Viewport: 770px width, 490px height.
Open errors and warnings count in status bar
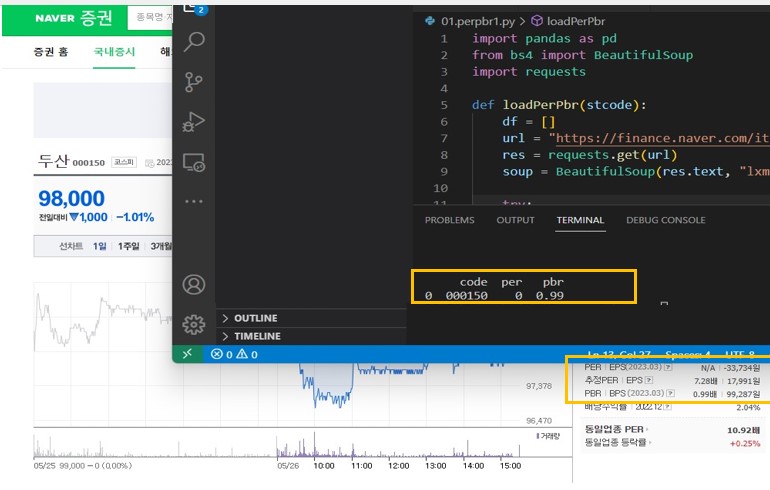click(x=234, y=354)
